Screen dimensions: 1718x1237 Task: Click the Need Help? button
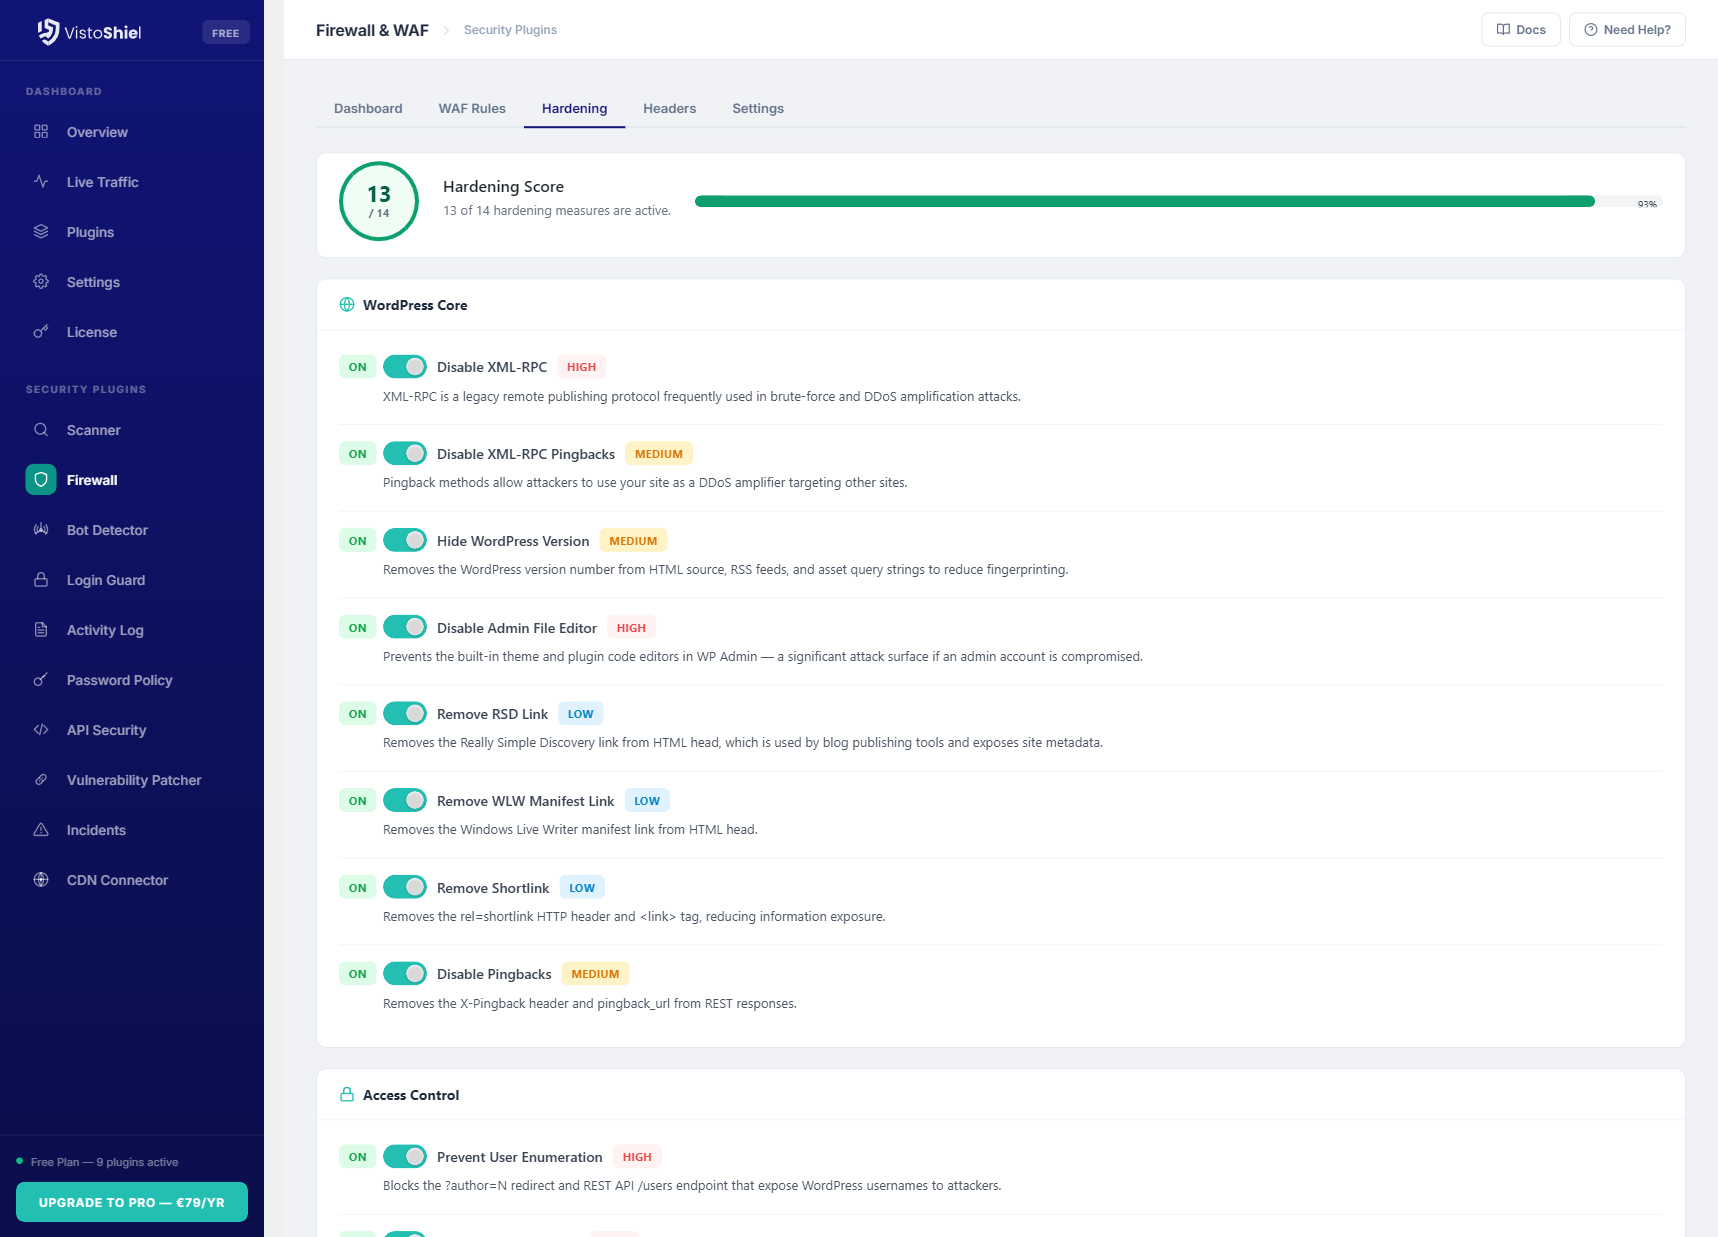pyautogui.click(x=1627, y=29)
